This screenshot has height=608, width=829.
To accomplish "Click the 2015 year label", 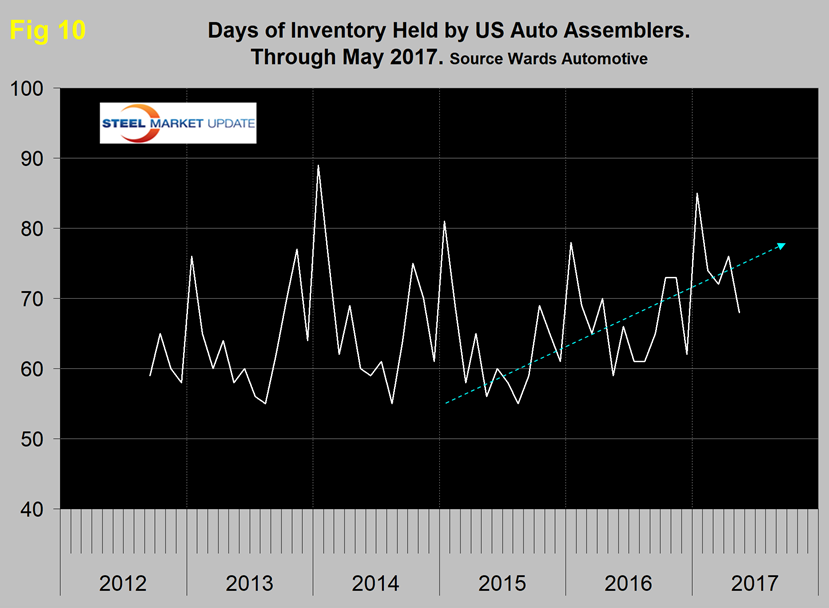I will 501,582.
